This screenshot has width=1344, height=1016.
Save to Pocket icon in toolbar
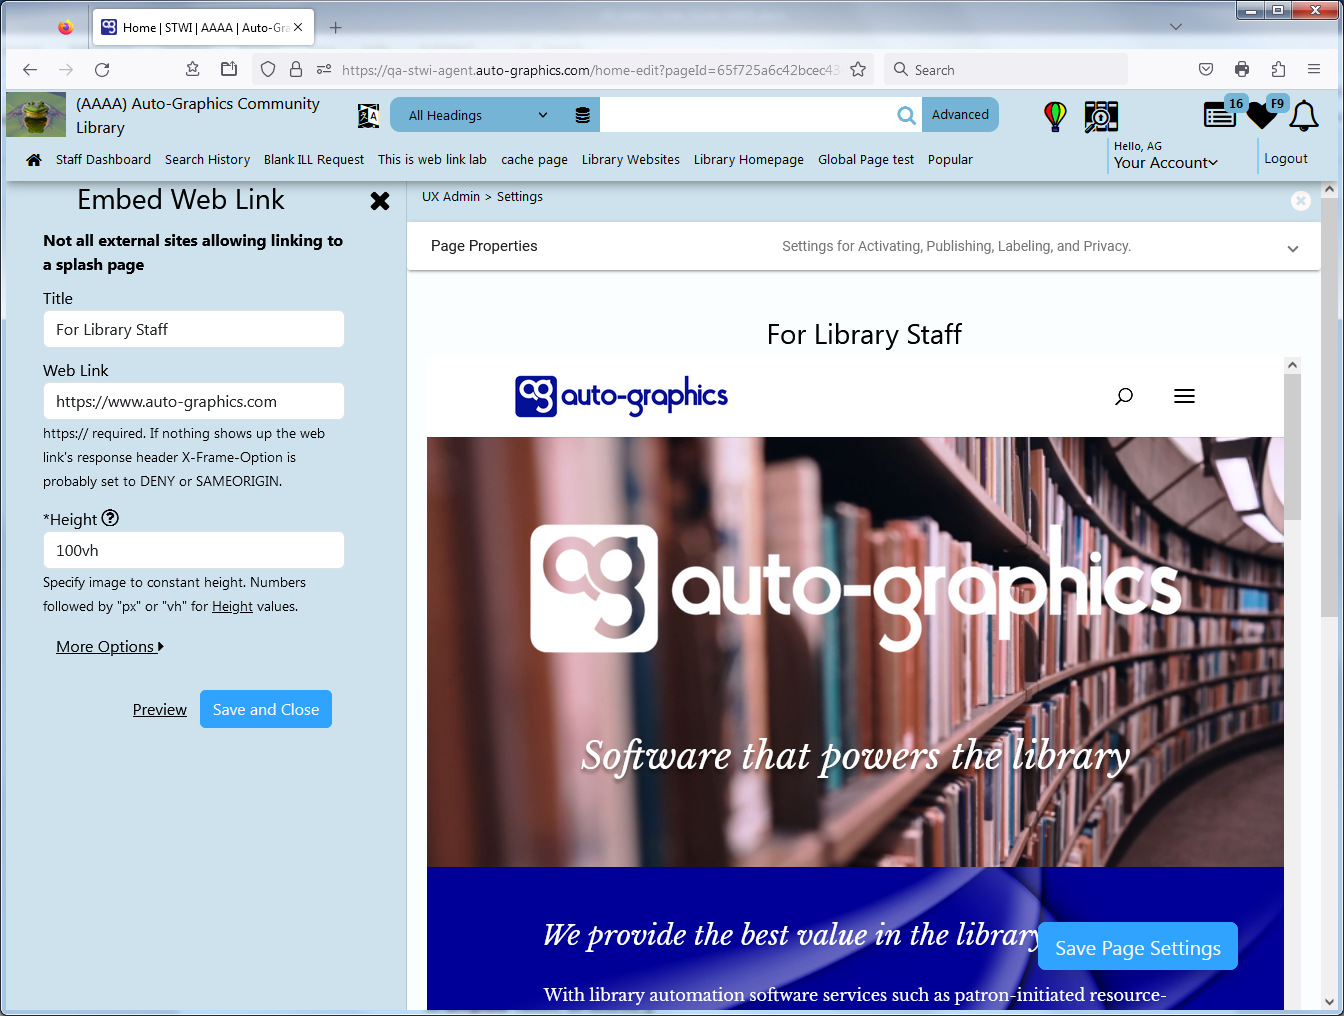pyautogui.click(x=1206, y=69)
